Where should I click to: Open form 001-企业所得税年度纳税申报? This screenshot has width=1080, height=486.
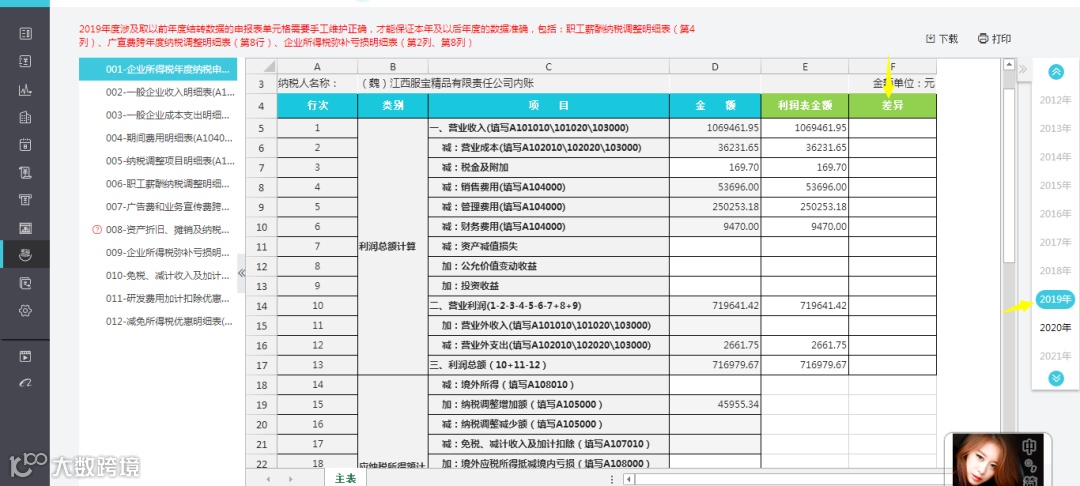[x=158, y=70]
